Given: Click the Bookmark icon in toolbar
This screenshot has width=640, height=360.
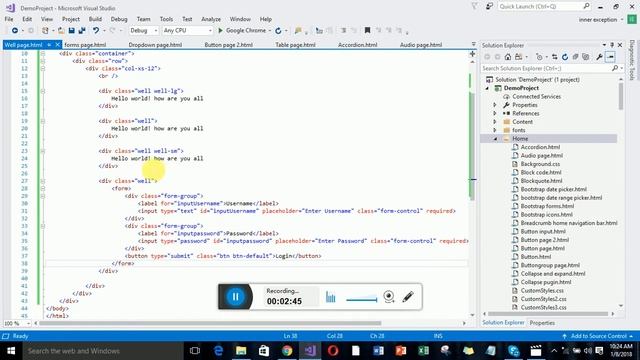Looking at the screenshot, I should click(x=367, y=30).
